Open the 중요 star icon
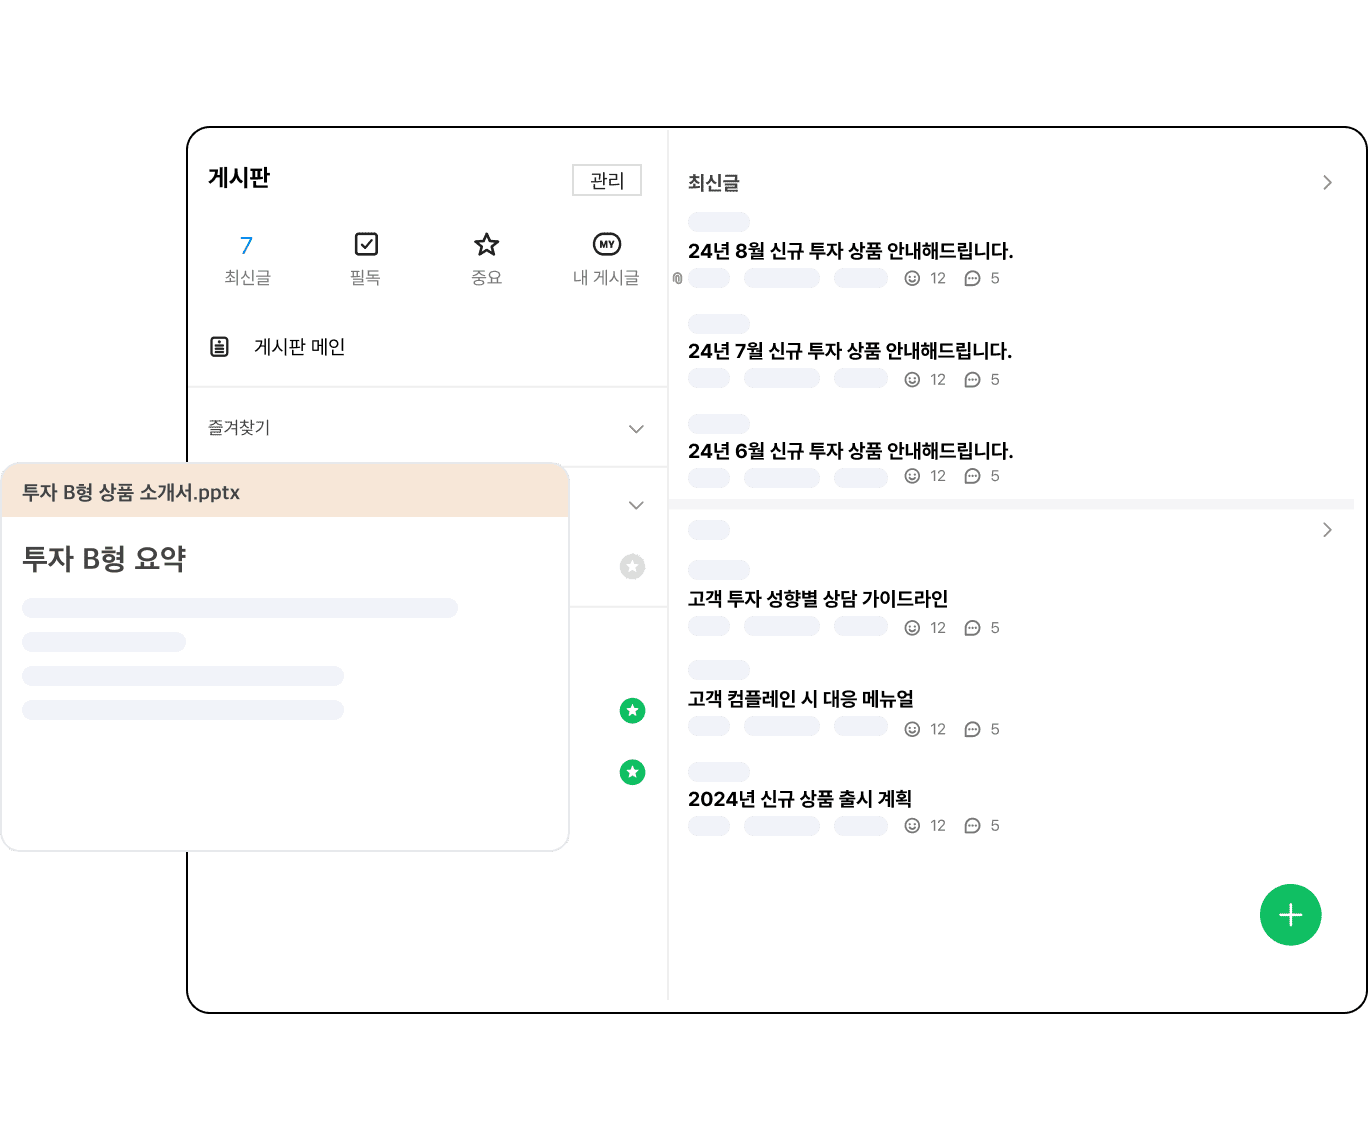The height and width of the screenshot is (1140, 1368). [x=486, y=244]
